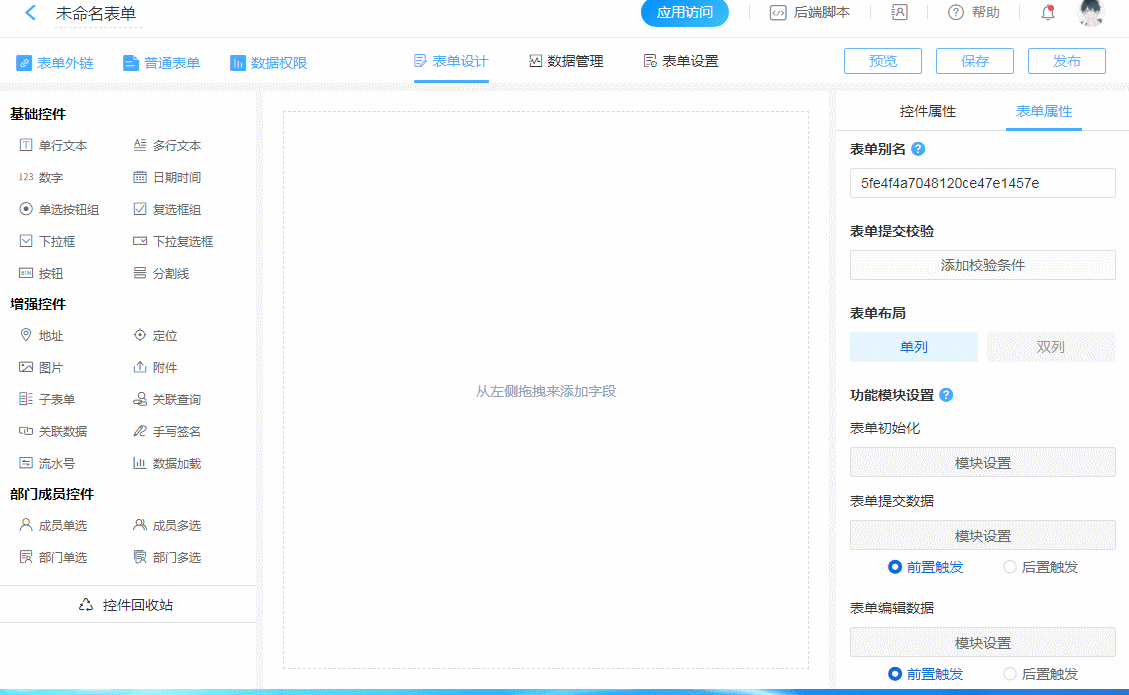Open the contacts icon in header
Image resolution: width=1129 pixels, height=695 pixels.
899,13
